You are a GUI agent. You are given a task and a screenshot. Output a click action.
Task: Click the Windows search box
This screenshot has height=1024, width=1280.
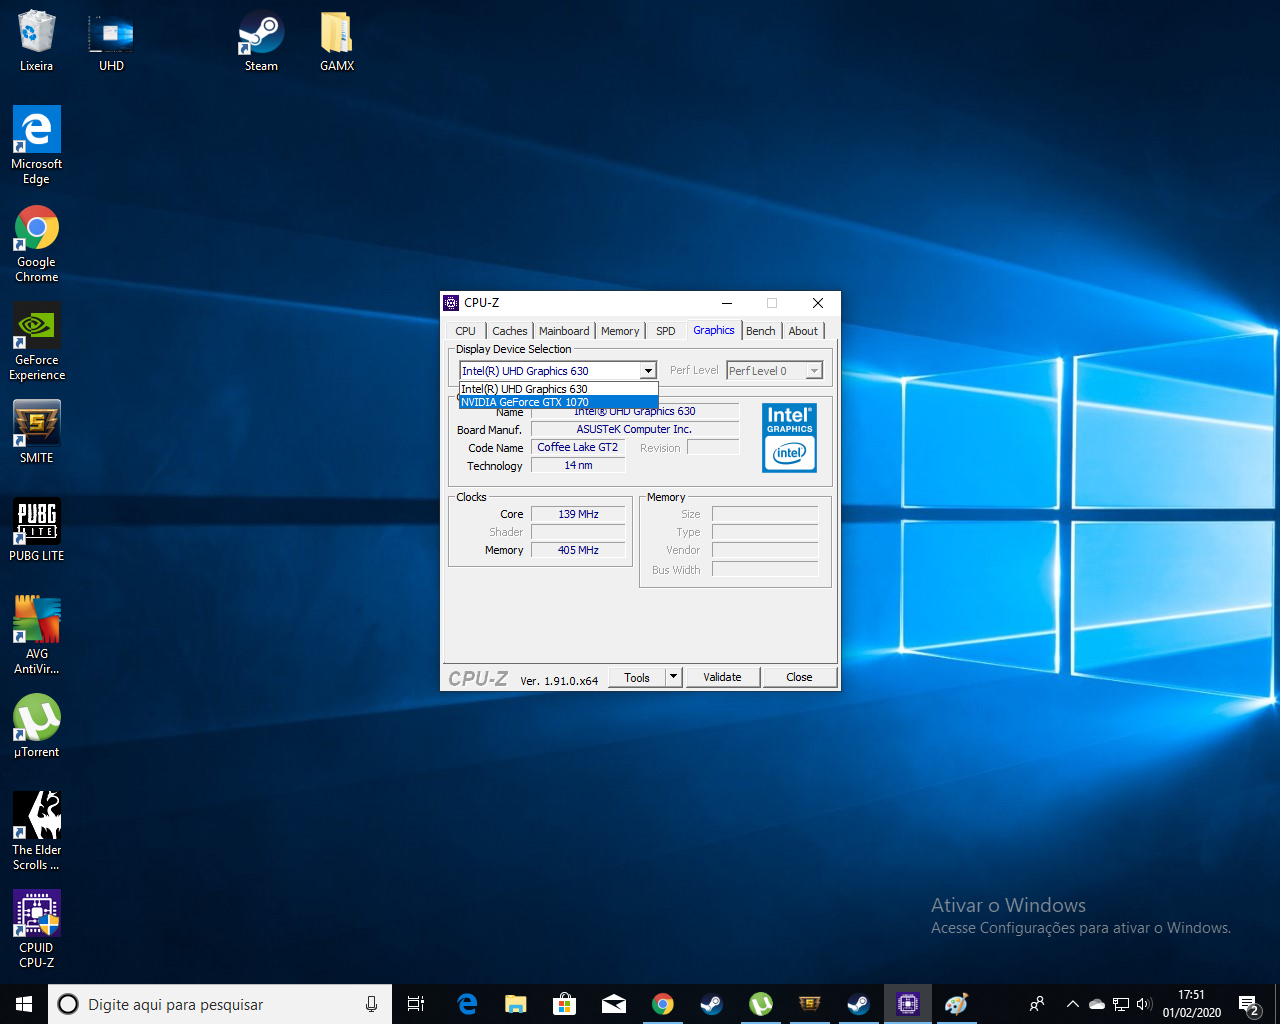click(220, 1004)
